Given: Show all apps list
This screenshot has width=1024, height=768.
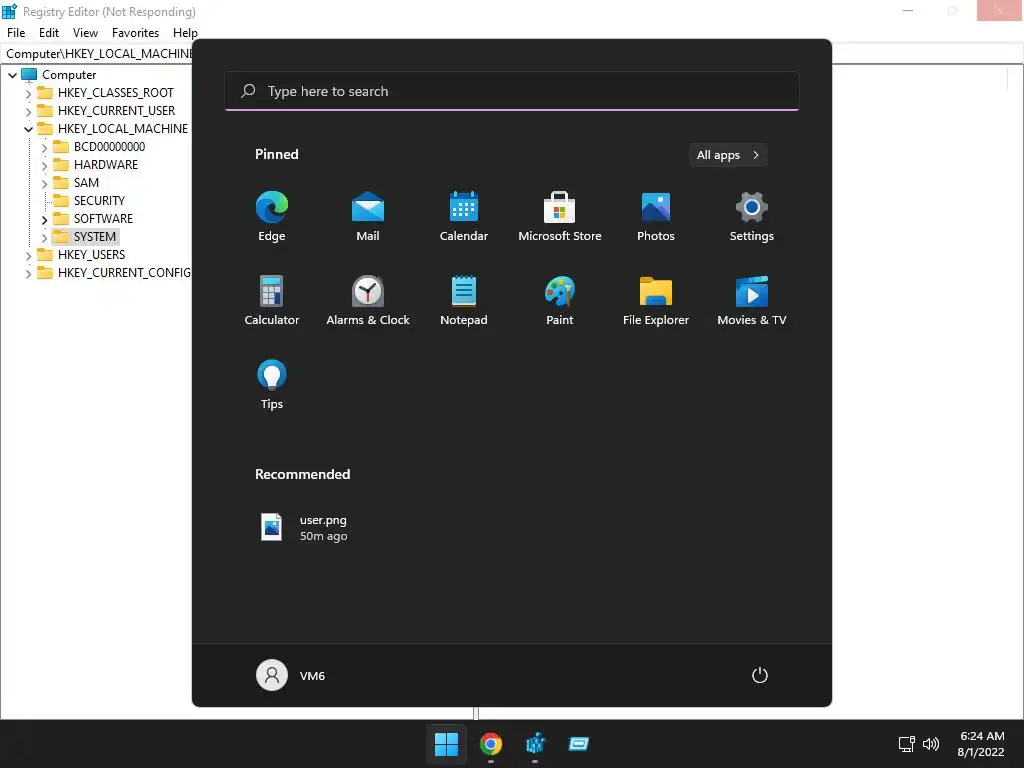Looking at the screenshot, I should (728, 155).
